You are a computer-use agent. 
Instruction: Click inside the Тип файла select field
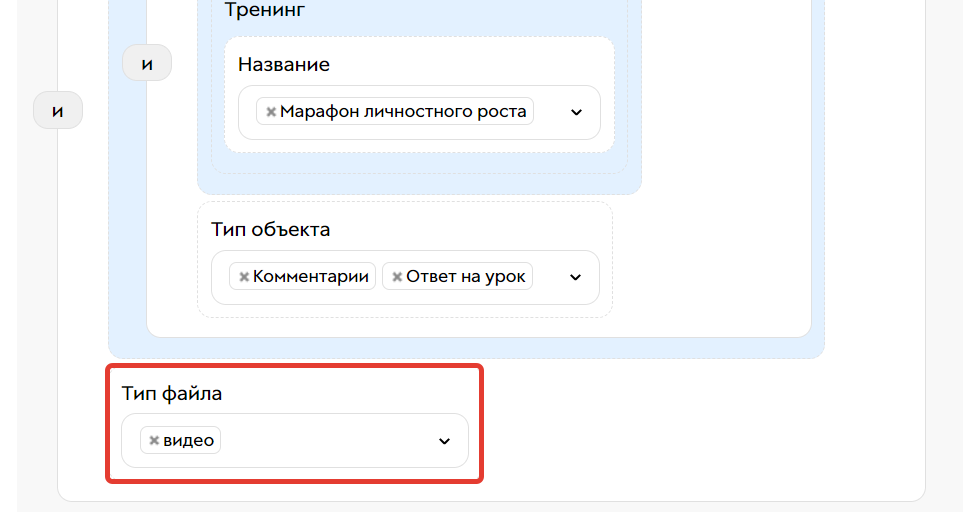tap(295, 441)
